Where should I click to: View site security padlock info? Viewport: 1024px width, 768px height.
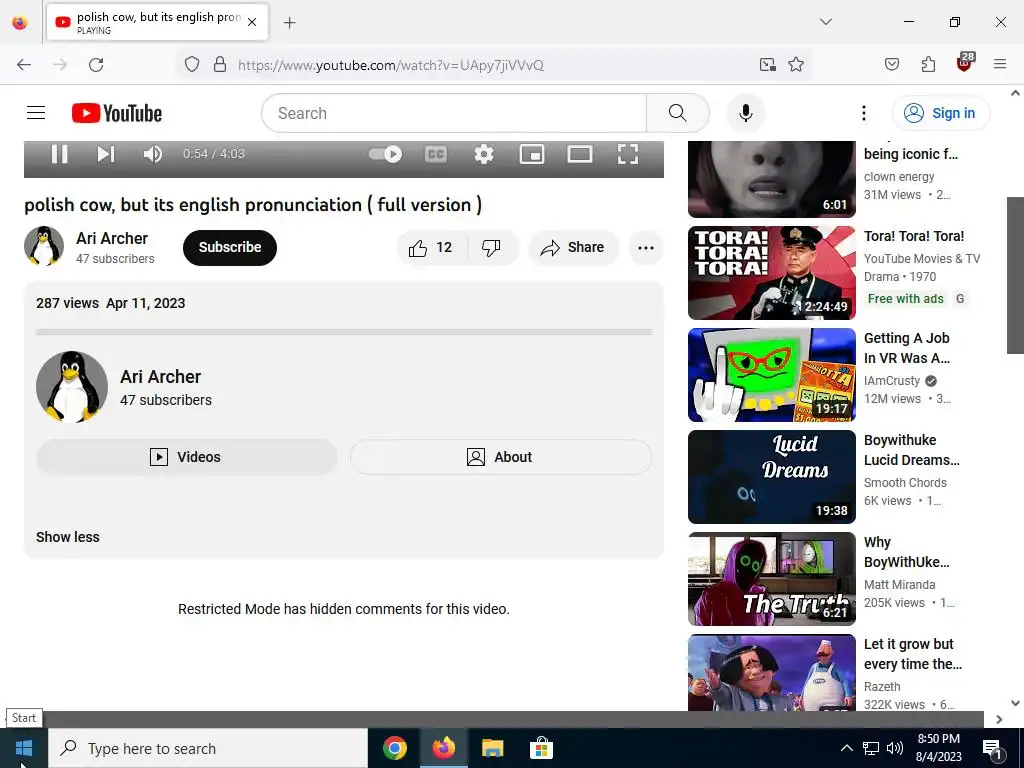tap(220, 65)
